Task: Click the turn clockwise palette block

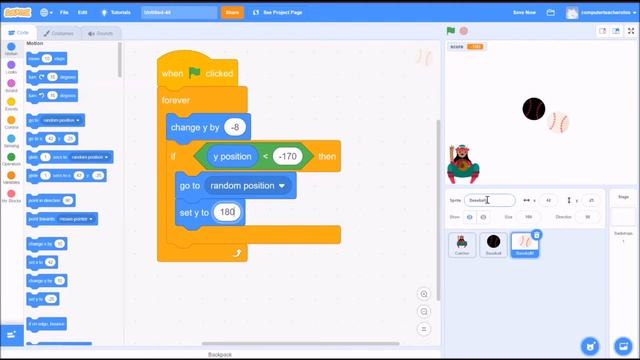Action: point(52,77)
